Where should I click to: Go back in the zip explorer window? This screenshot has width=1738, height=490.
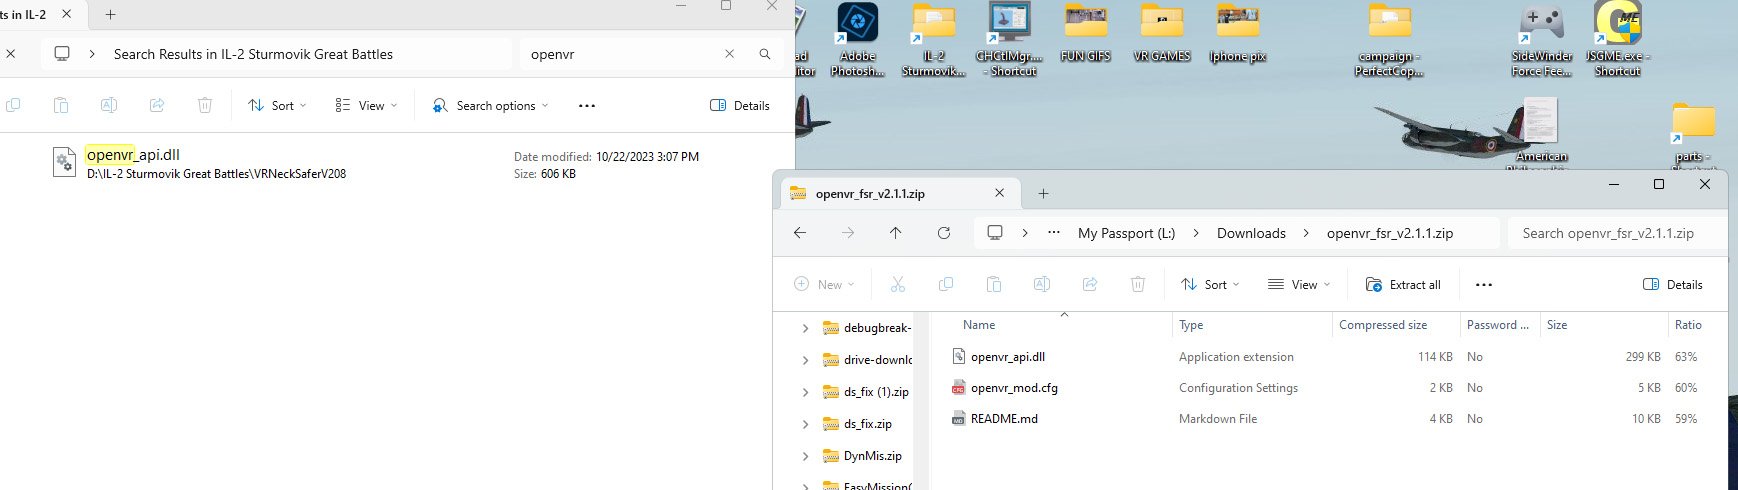tap(799, 233)
